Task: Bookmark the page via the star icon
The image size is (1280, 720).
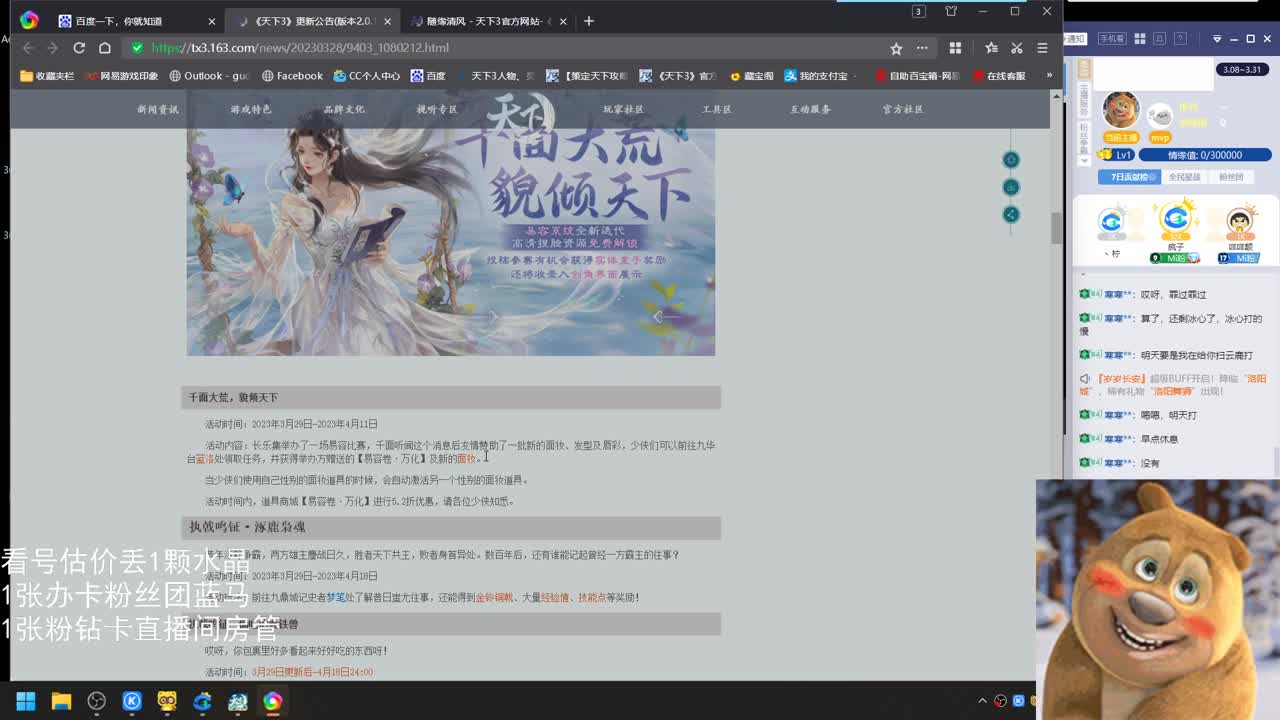Action: 896,48
